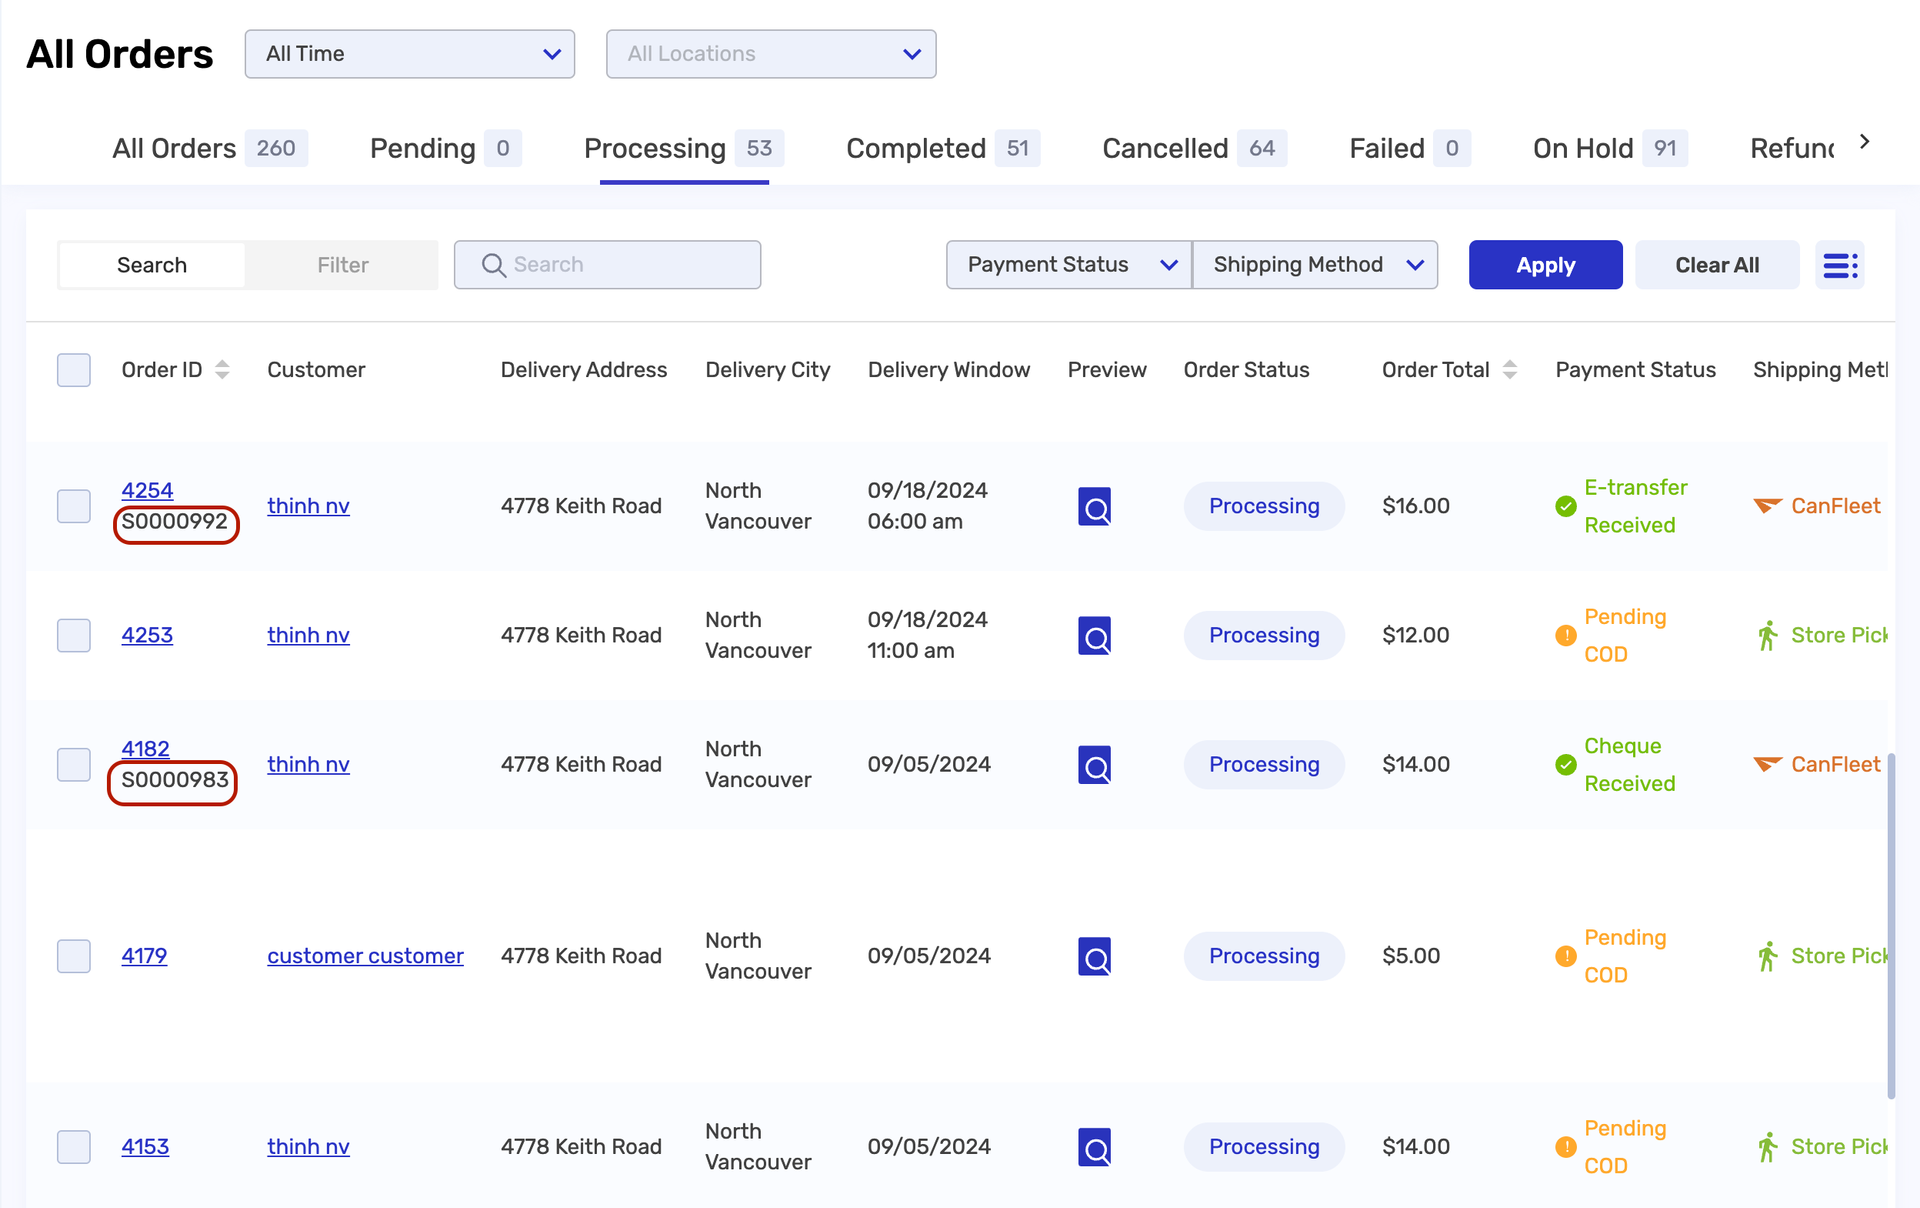Click the S0000992 reference text

click(x=175, y=522)
